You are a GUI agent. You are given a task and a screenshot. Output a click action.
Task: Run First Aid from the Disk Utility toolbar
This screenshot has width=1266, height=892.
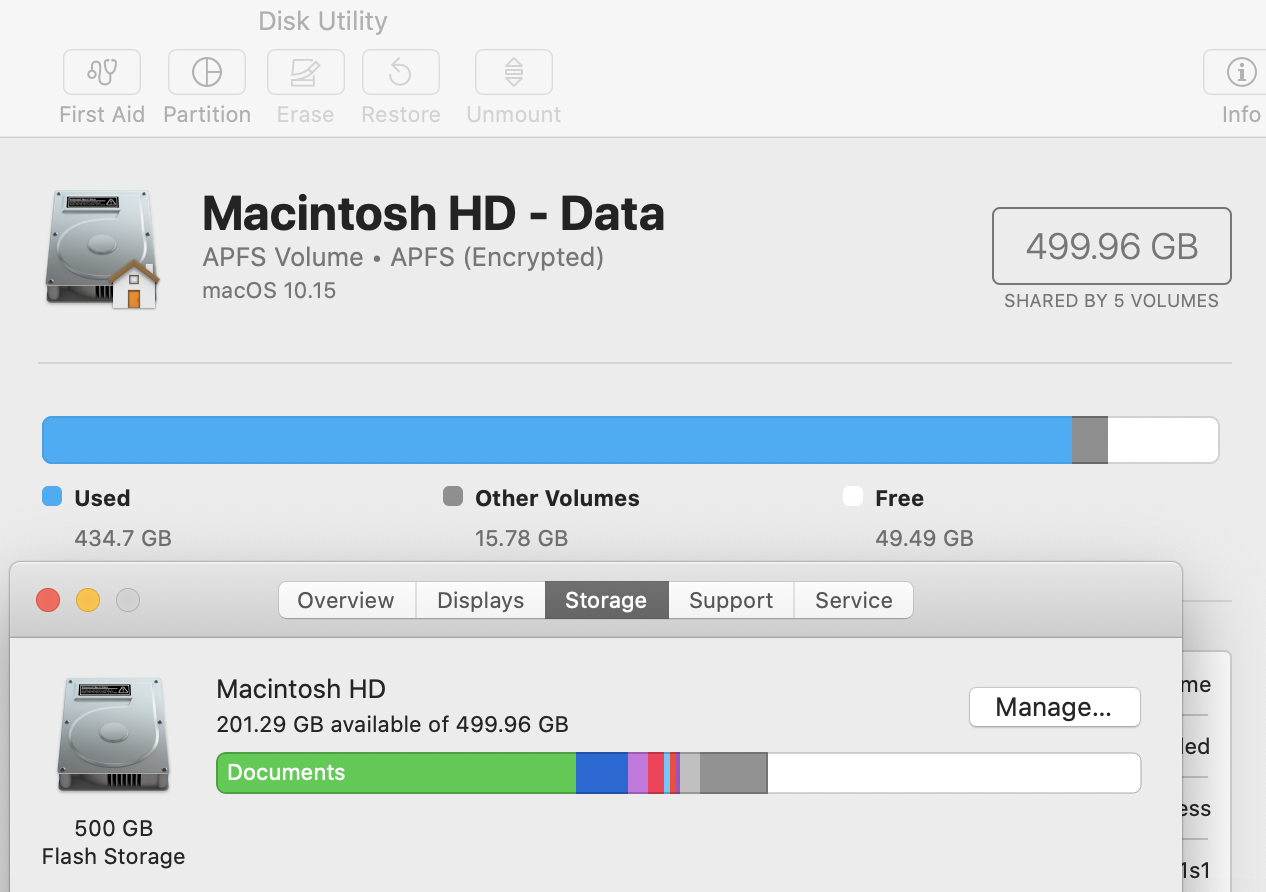click(102, 72)
